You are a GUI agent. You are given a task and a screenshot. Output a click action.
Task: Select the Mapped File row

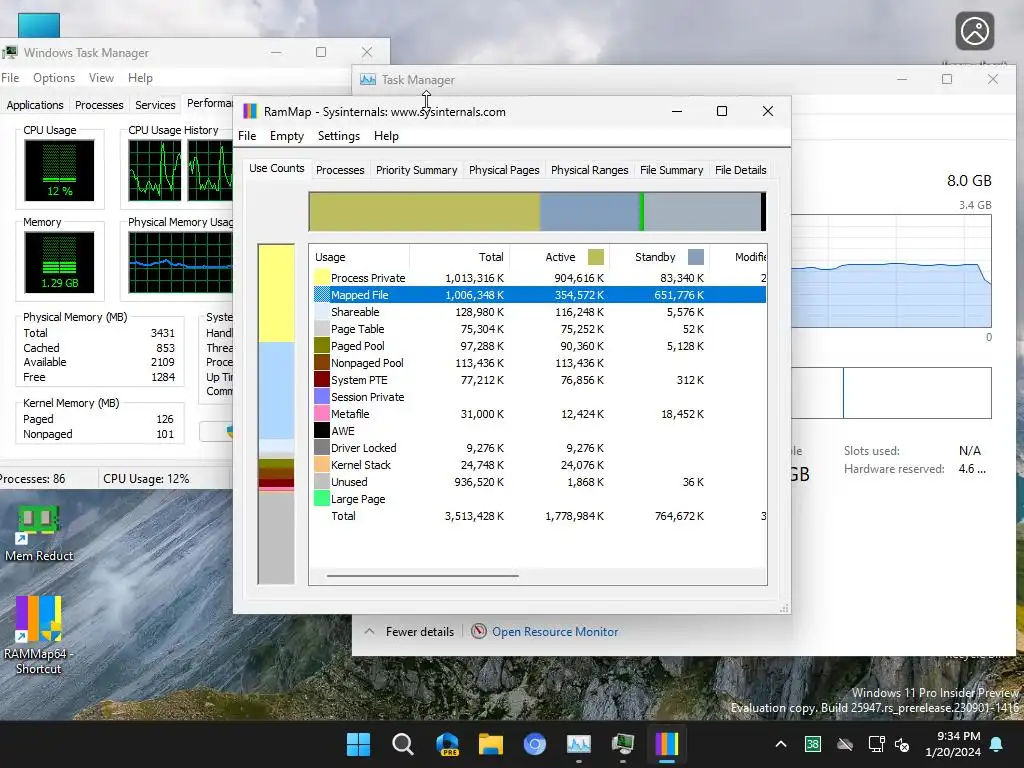pyautogui.click(x=539, y=295)
